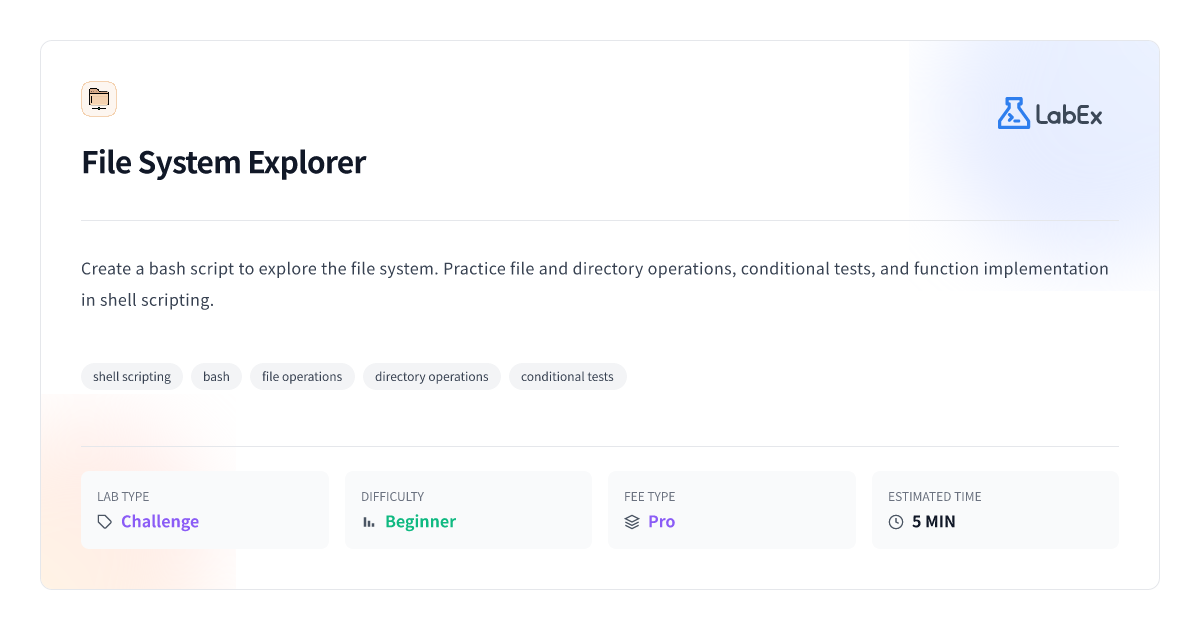Click the file system folder icon

point(99,99)
